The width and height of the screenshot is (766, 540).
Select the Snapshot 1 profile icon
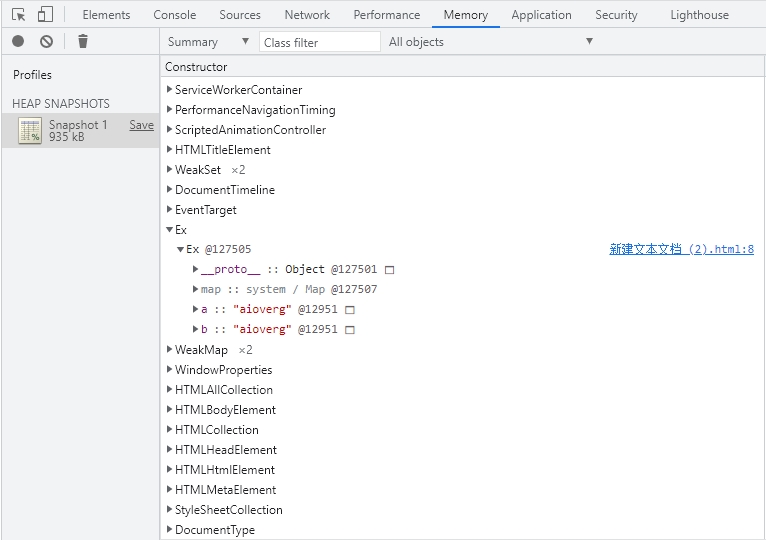(30, 131)
